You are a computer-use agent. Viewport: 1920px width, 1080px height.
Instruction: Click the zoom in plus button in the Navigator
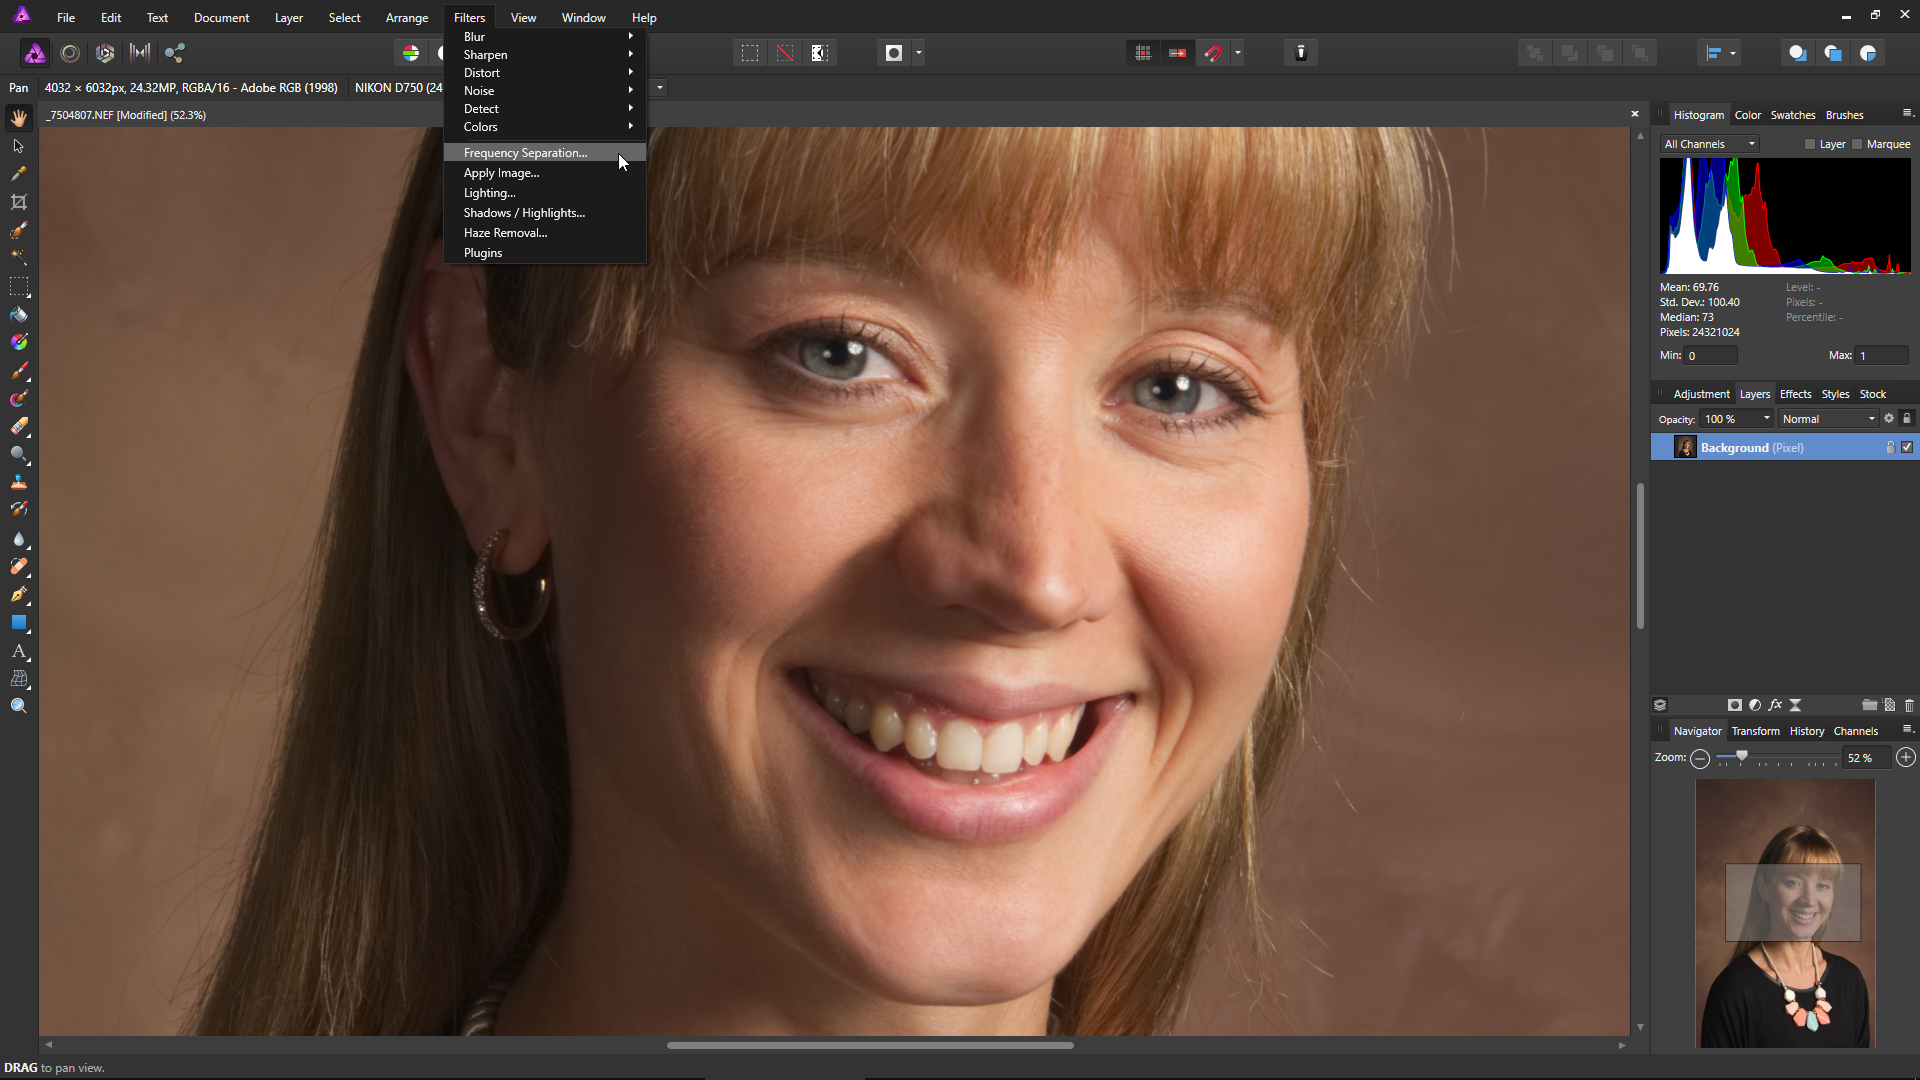point(1906,758)
